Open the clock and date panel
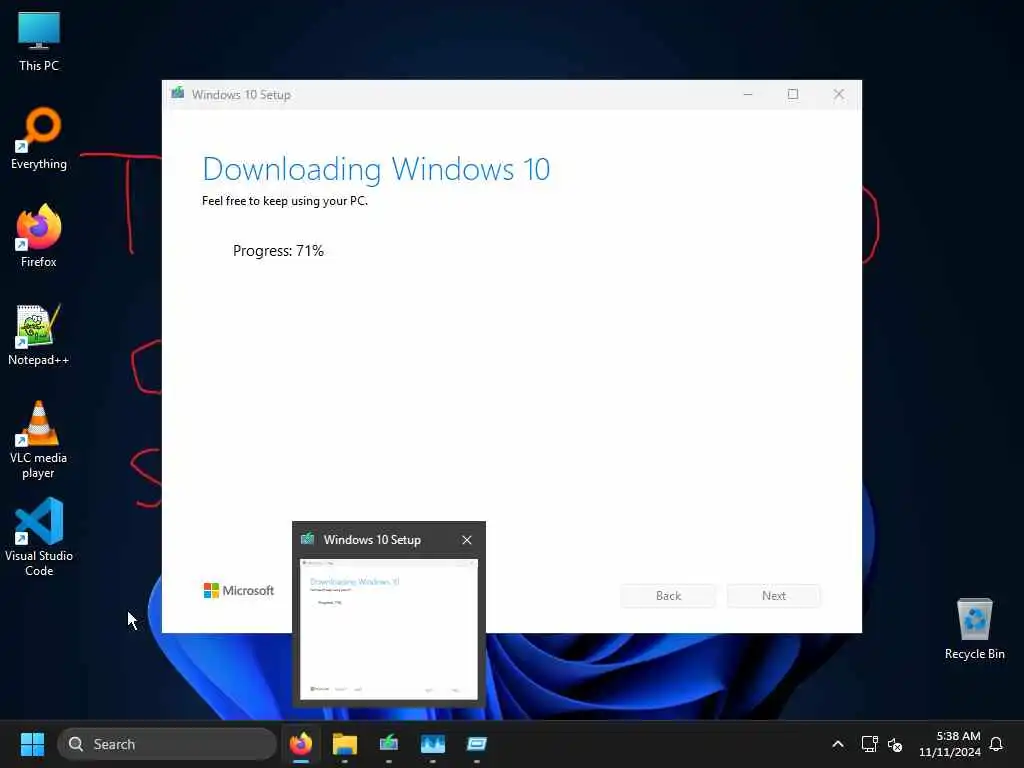Screen dimensions: 1024x768 (950, 744)
